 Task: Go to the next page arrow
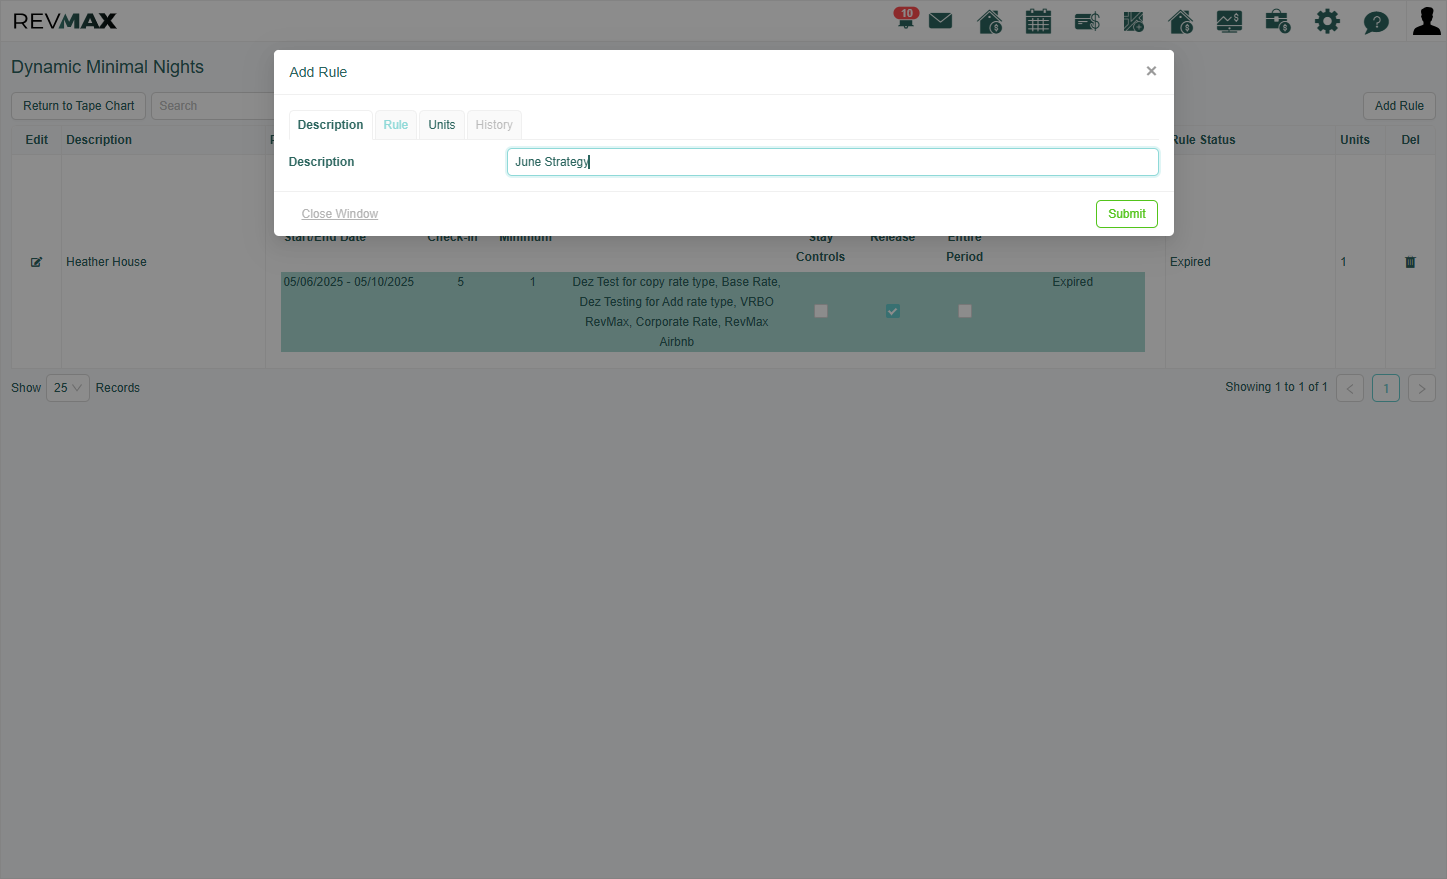coord(1422,388)
